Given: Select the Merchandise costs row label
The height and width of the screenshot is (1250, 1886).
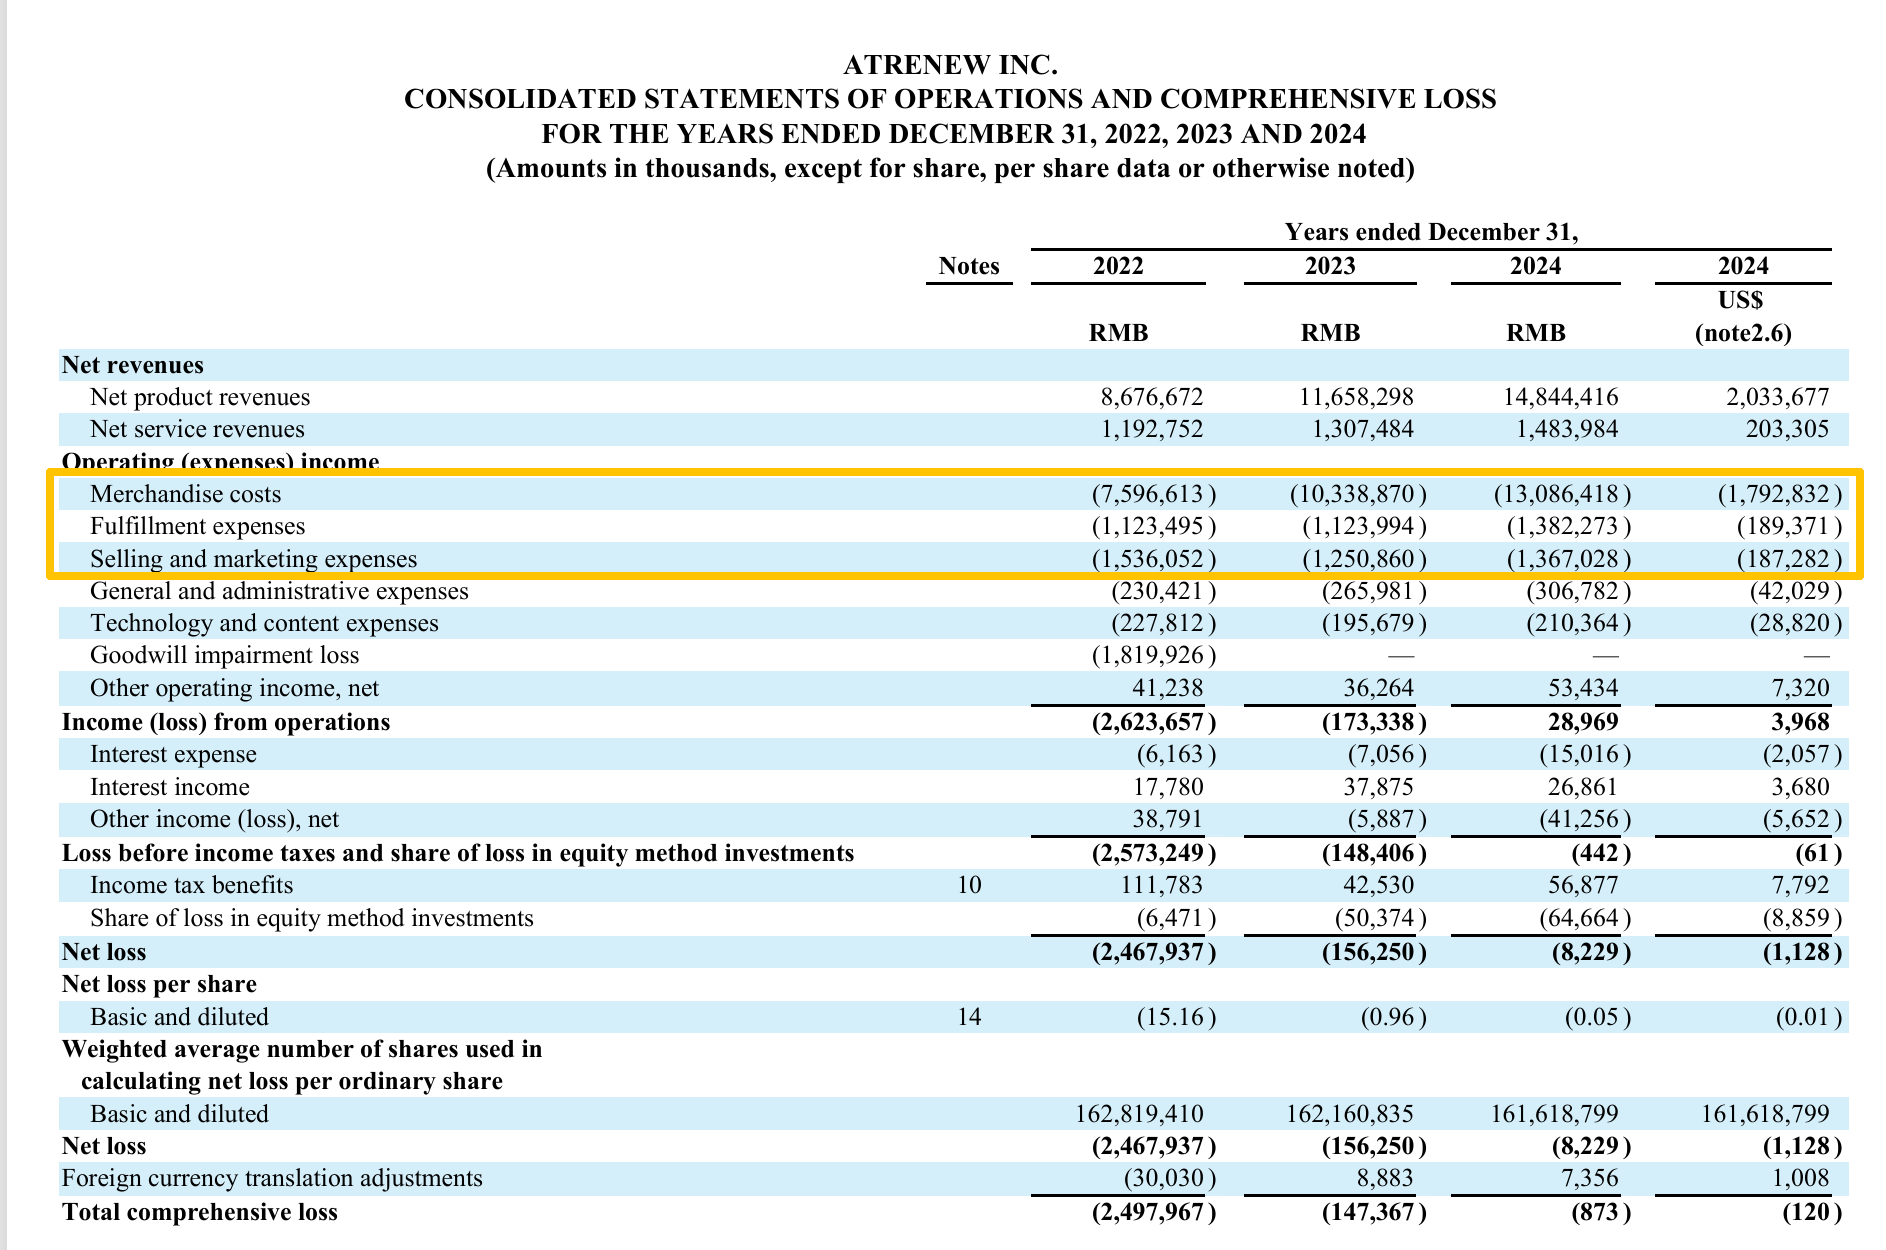Looking at the screenshot, I should (186, 494).
